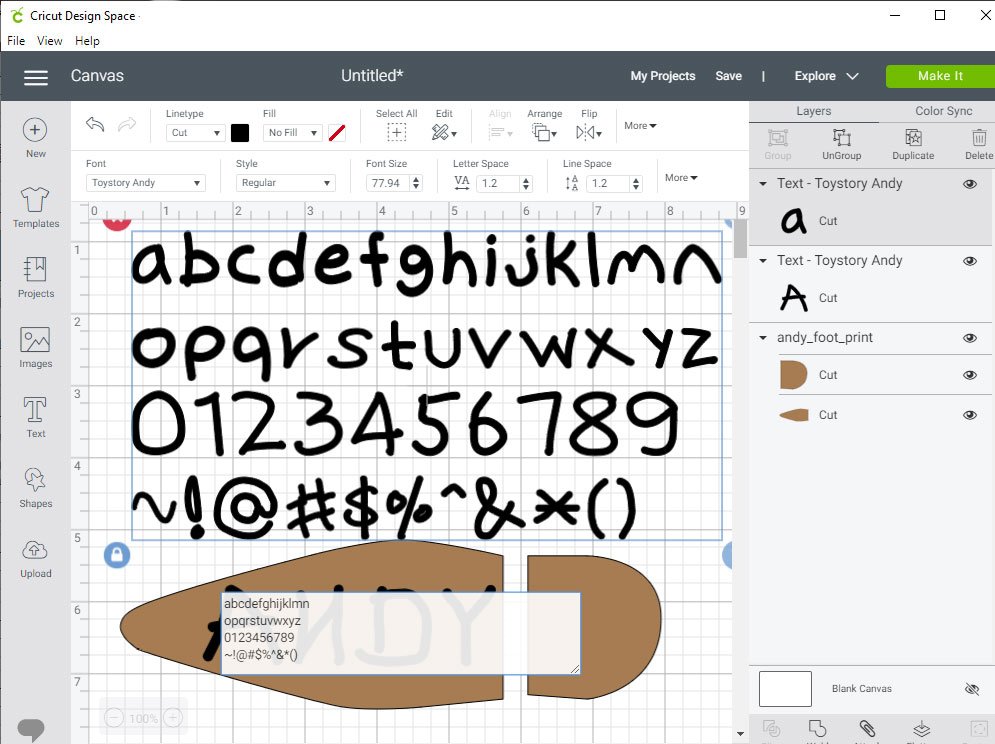The image size is (995, 744).
Task: Click the black Linetype color swatch
Action: click(240, 133)
